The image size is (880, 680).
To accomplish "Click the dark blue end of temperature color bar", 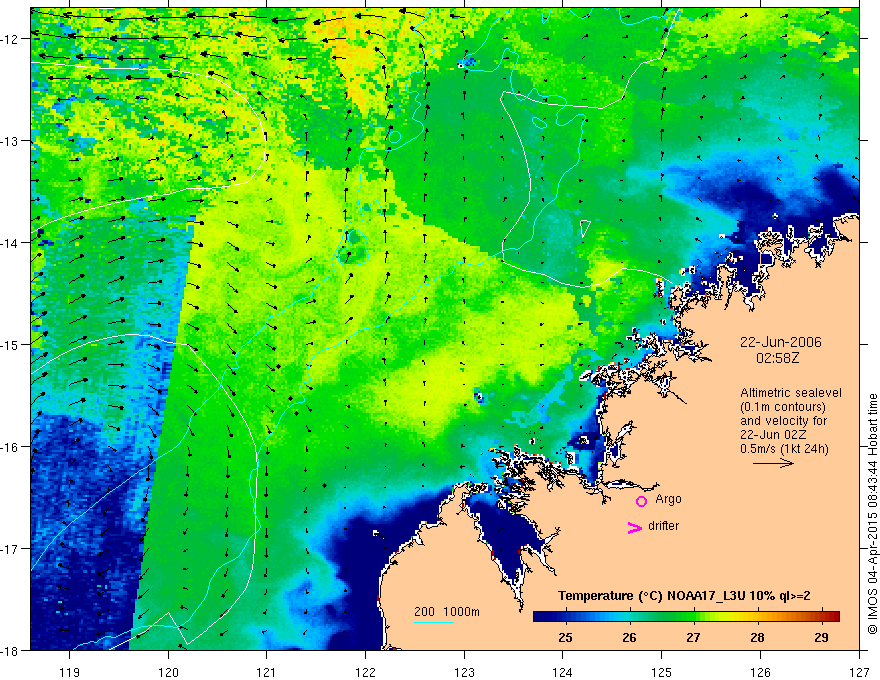I will [540, 617].
